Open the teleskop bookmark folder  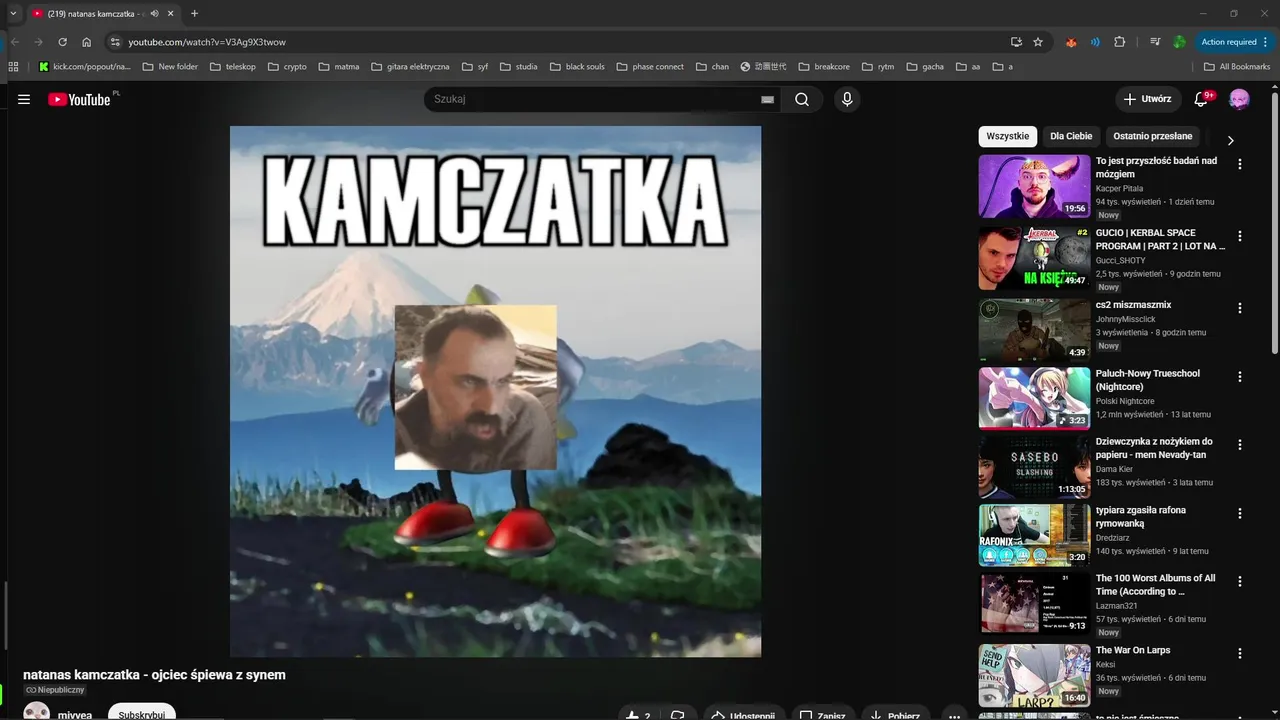pos(232,67)
